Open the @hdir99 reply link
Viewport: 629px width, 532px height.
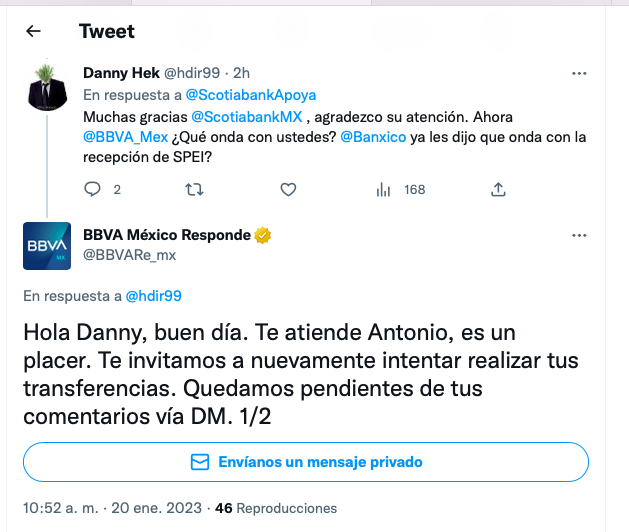point(154,296)
